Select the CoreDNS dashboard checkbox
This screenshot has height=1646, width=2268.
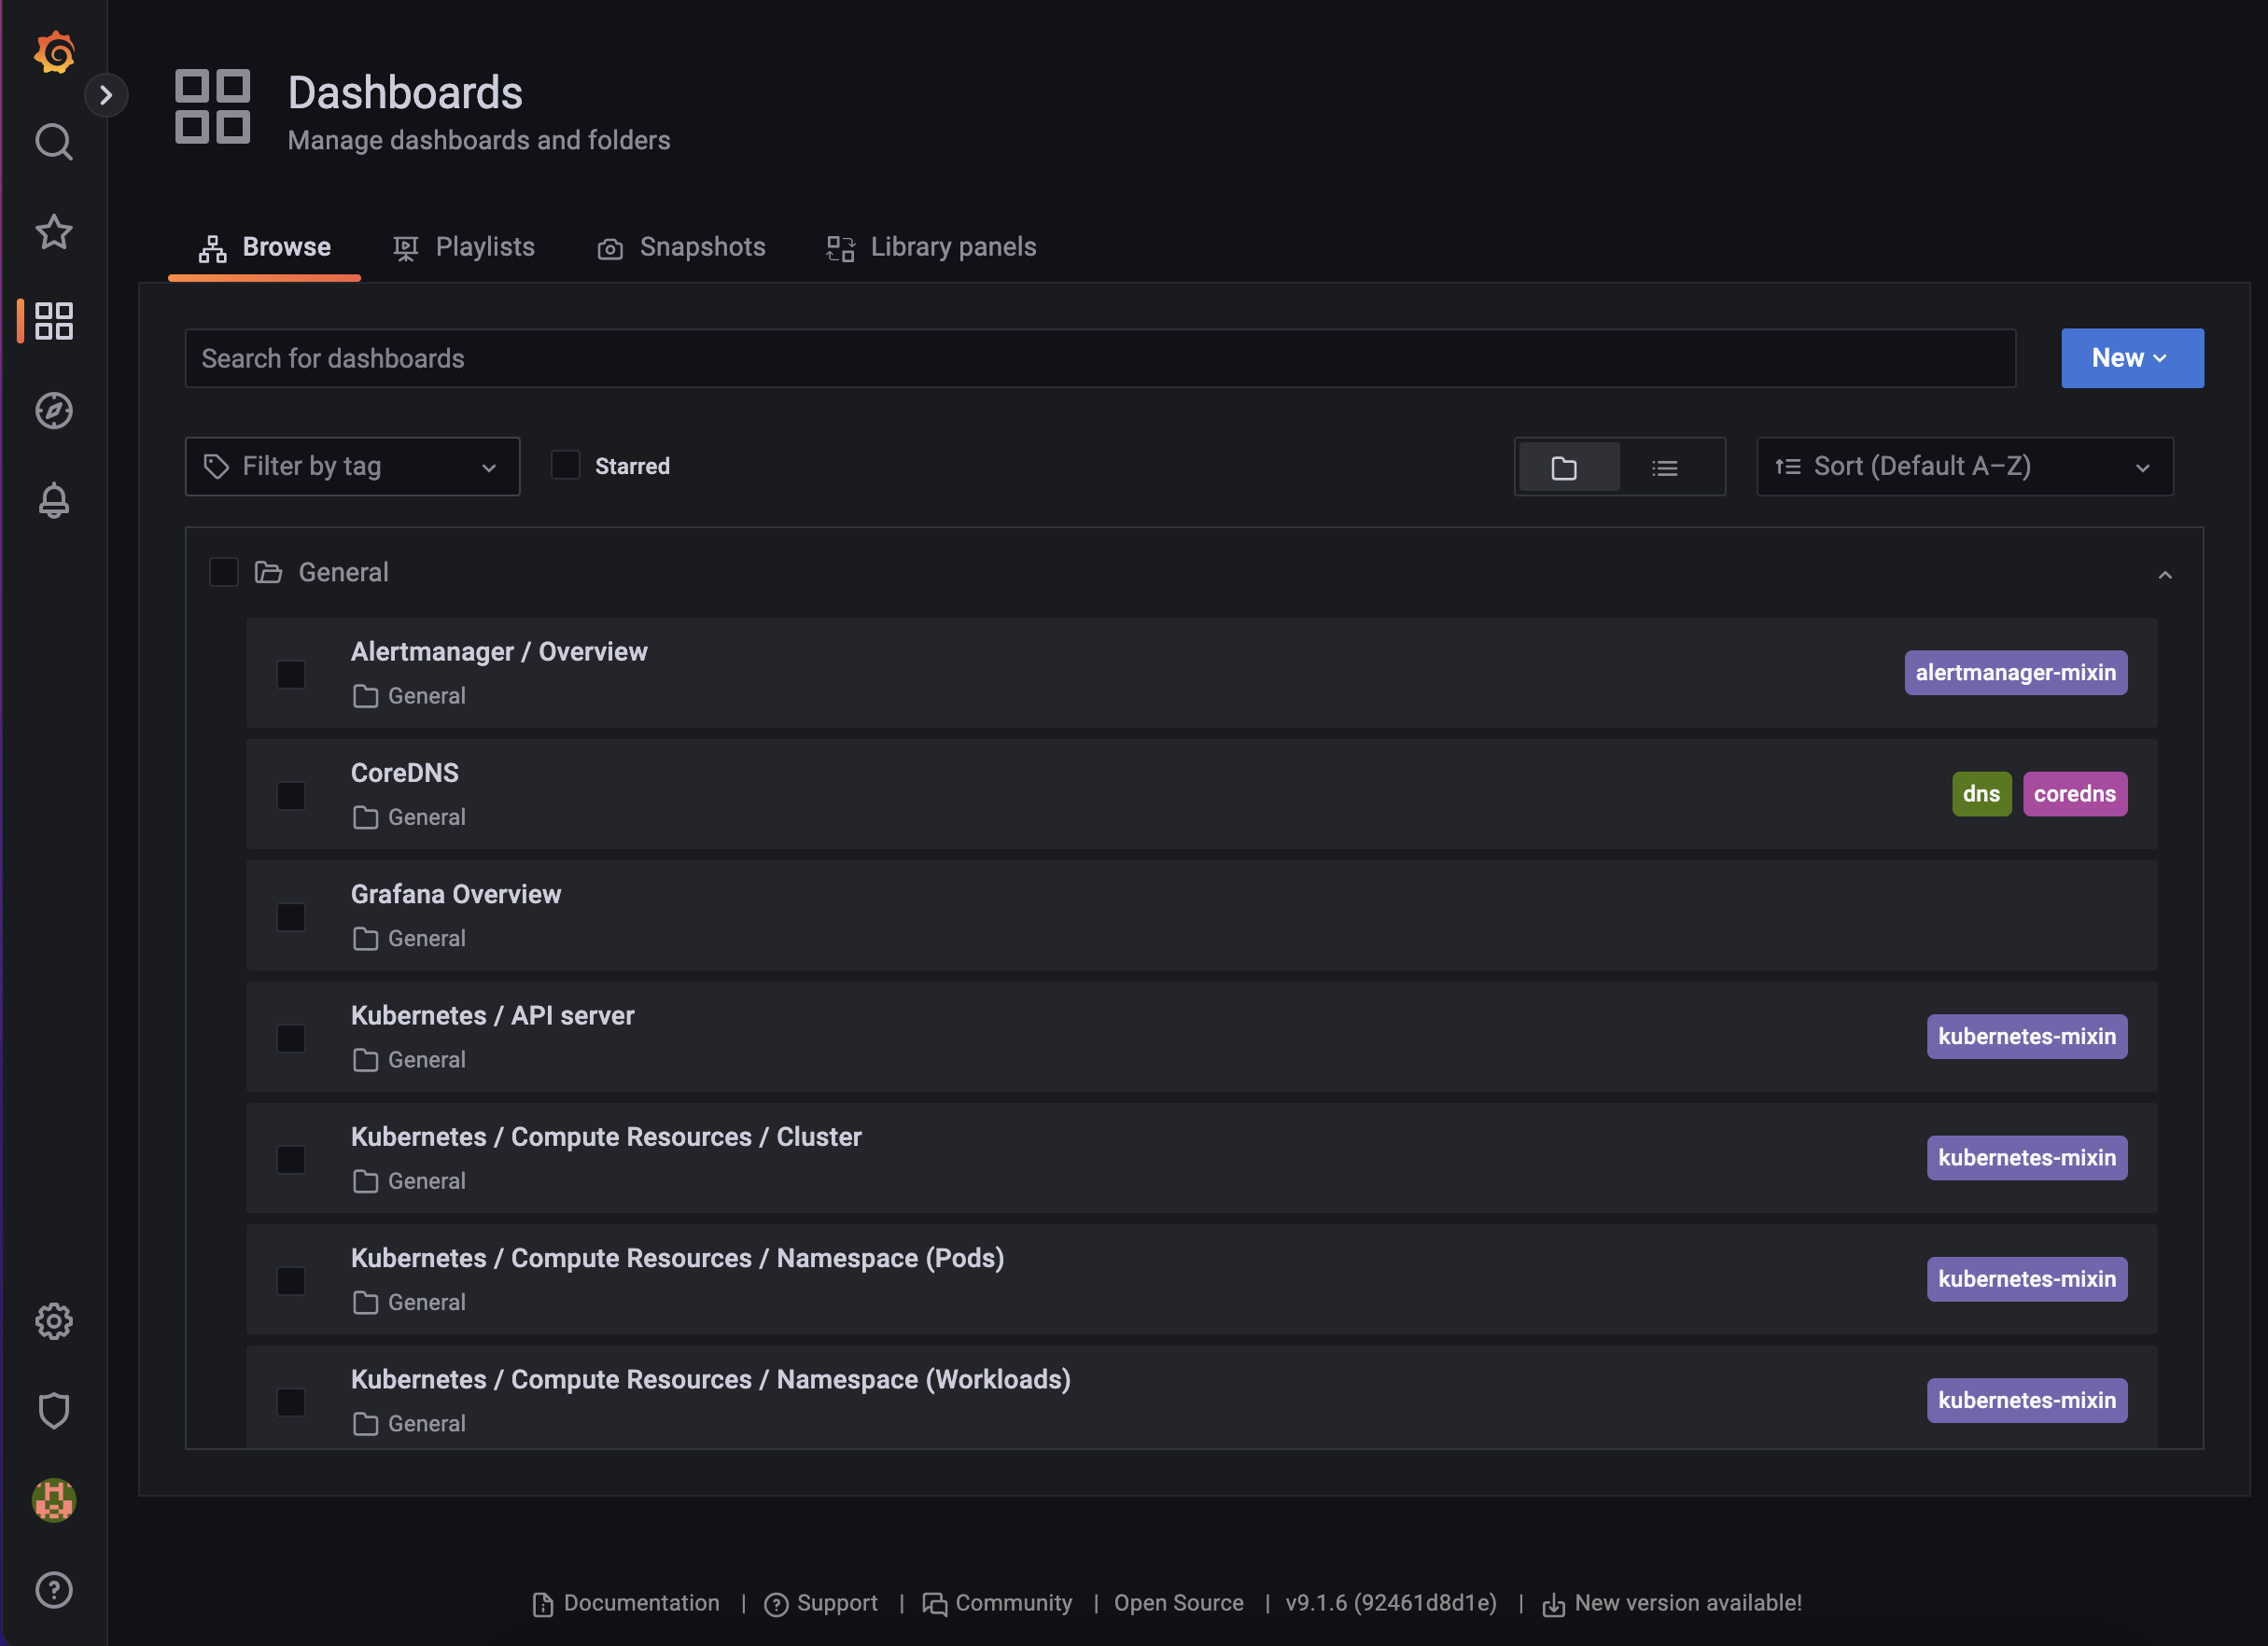click(x=291, y=796)
